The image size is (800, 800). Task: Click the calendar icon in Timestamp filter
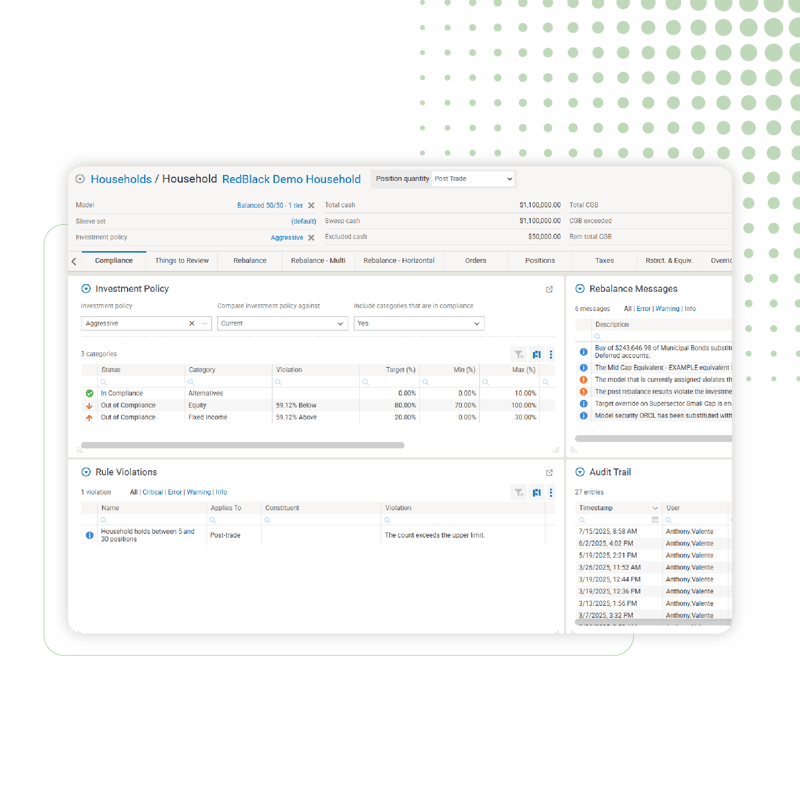(x=655, y=520)
